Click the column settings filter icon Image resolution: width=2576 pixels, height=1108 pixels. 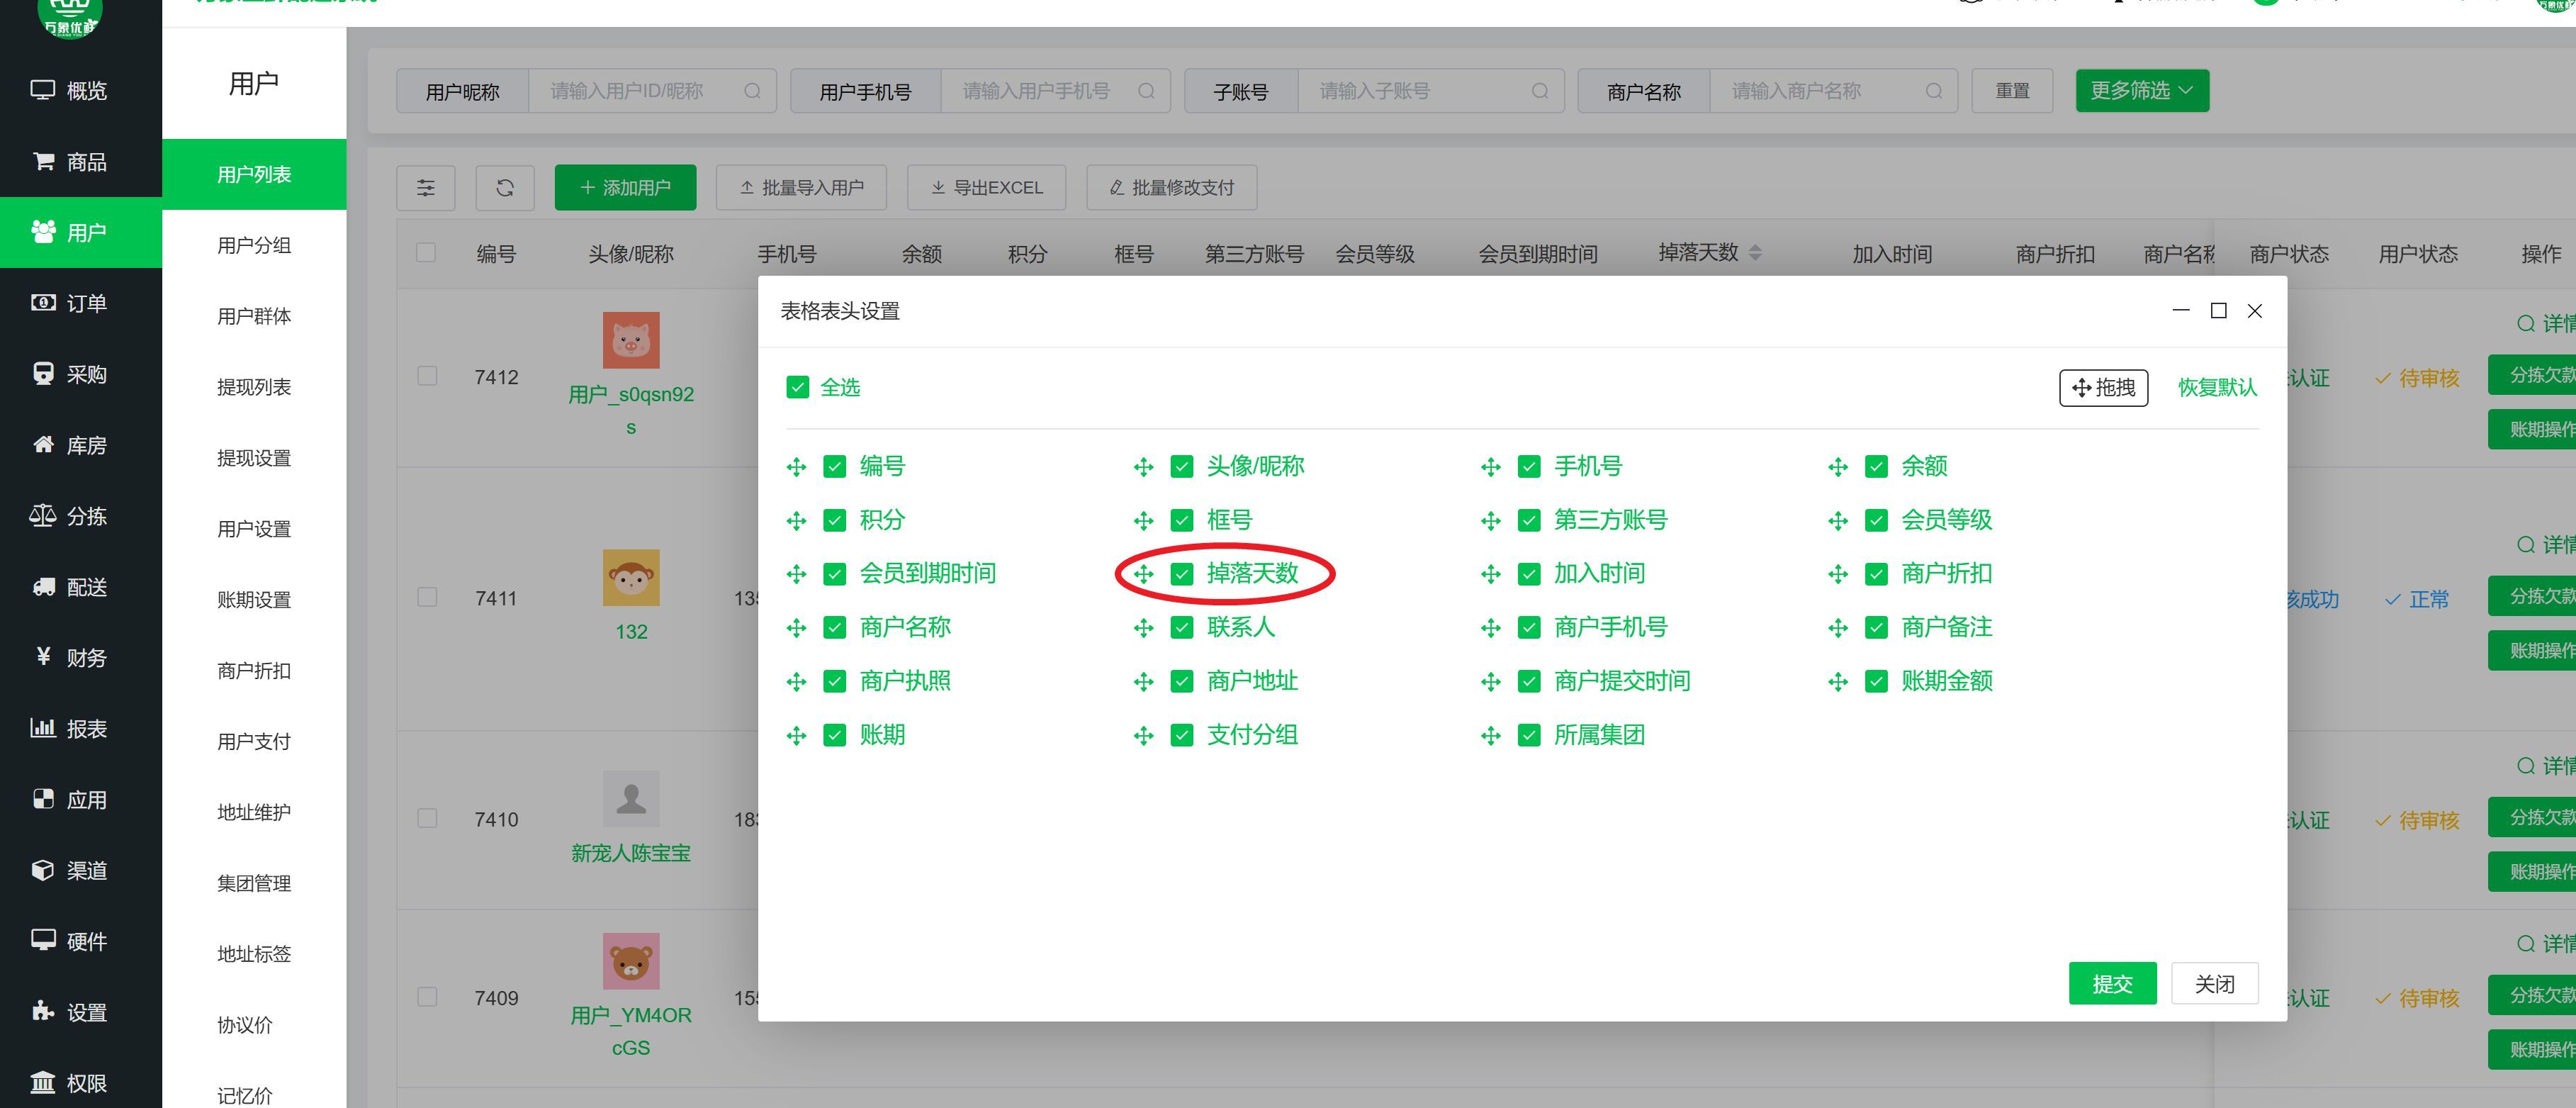(425, 188)
